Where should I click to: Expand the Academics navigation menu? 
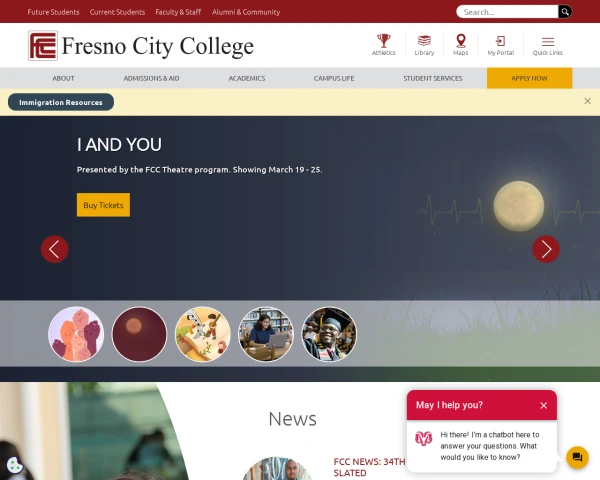tap(247, 78)
